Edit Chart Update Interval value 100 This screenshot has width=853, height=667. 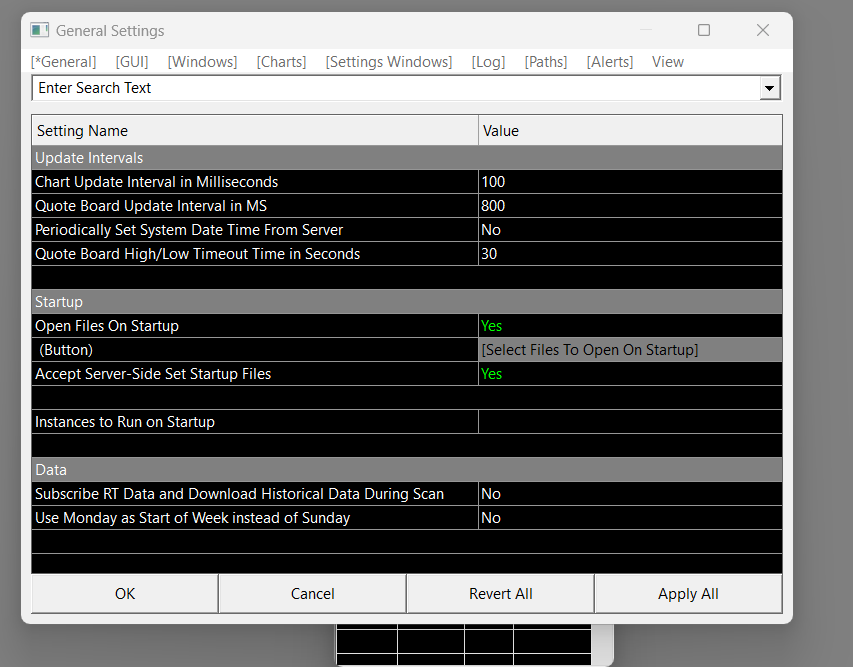point(629,182)
